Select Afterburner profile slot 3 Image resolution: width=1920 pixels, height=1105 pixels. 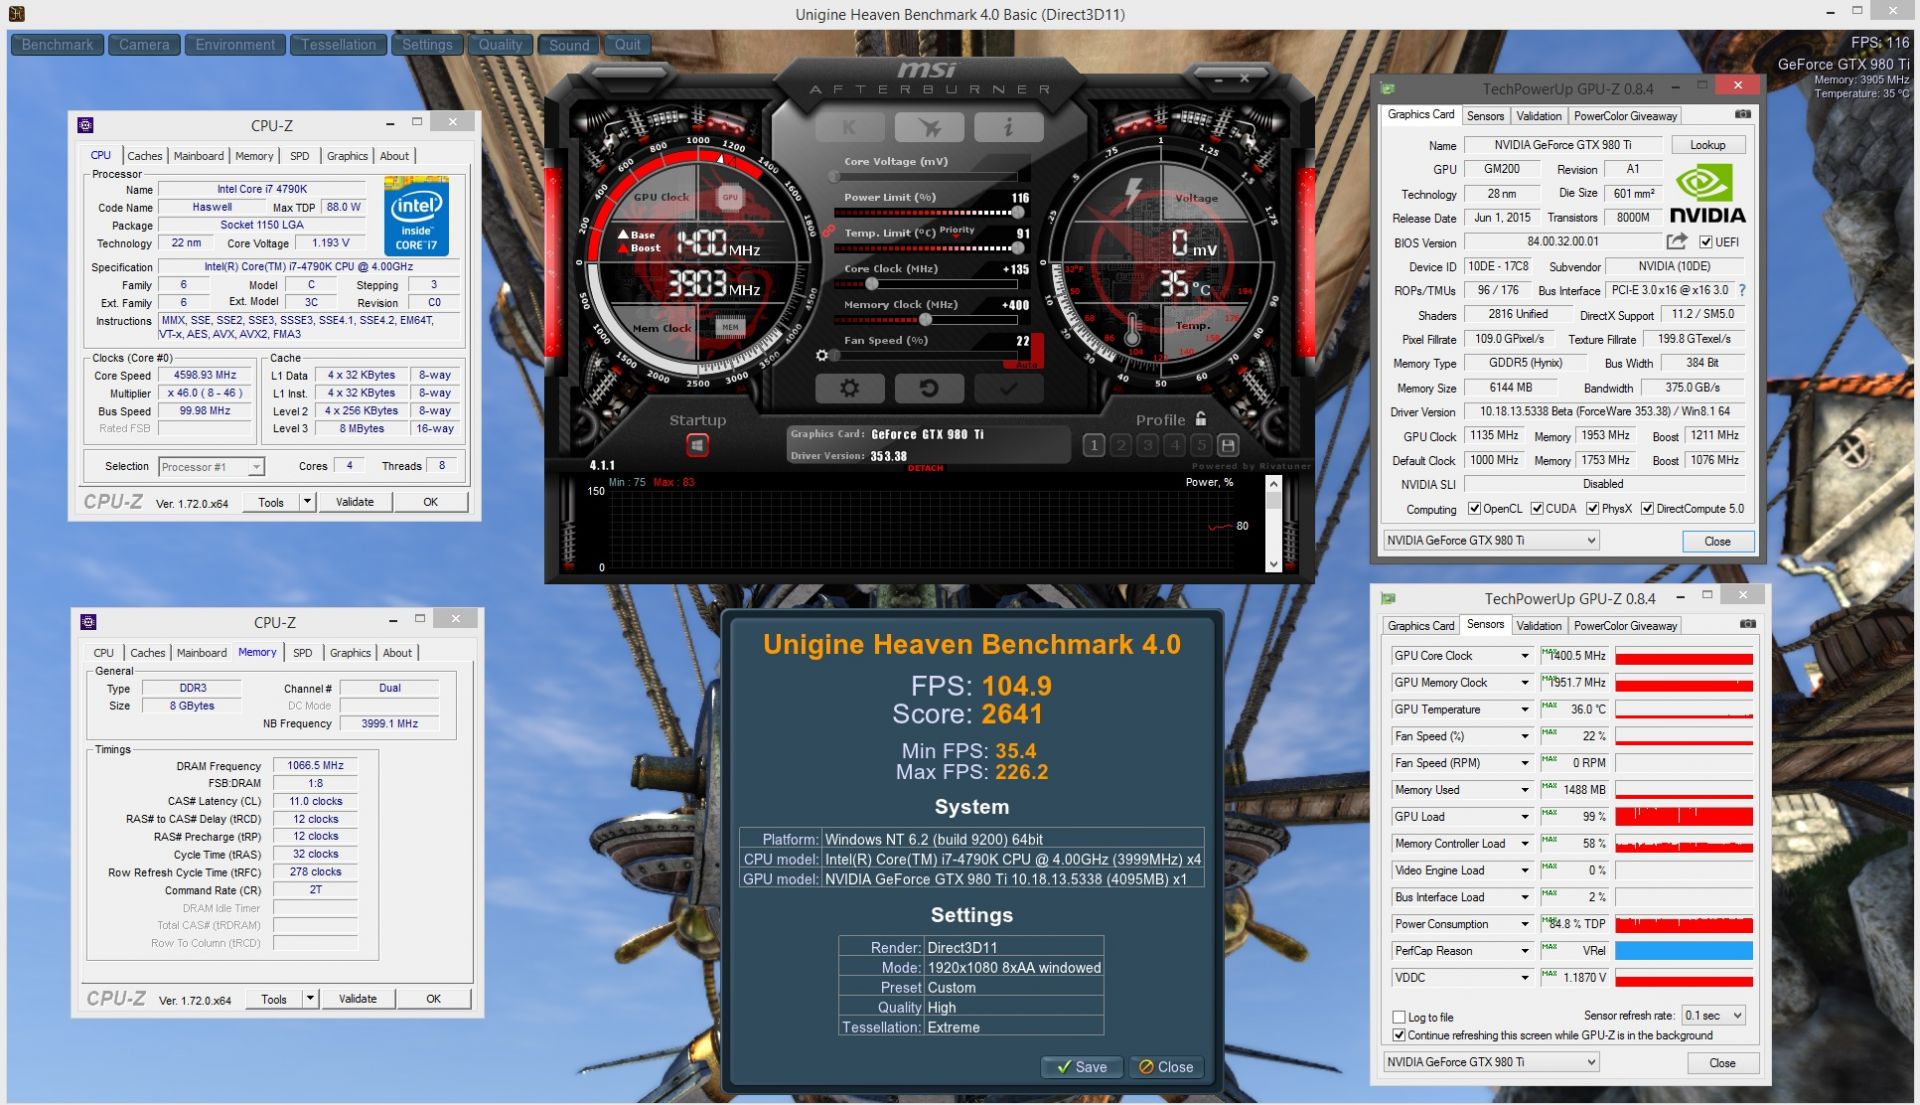tap(1148, 445)
